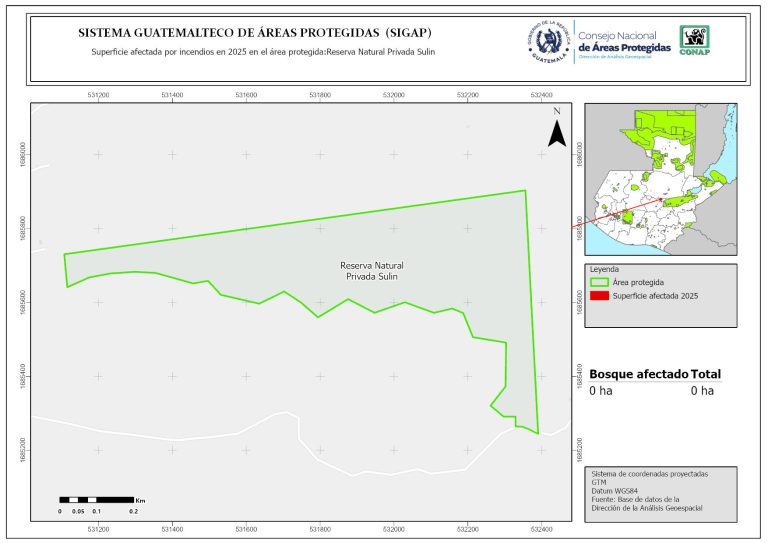Click the Consejo Nacional de Áreas Protegidas logo text

625,42
